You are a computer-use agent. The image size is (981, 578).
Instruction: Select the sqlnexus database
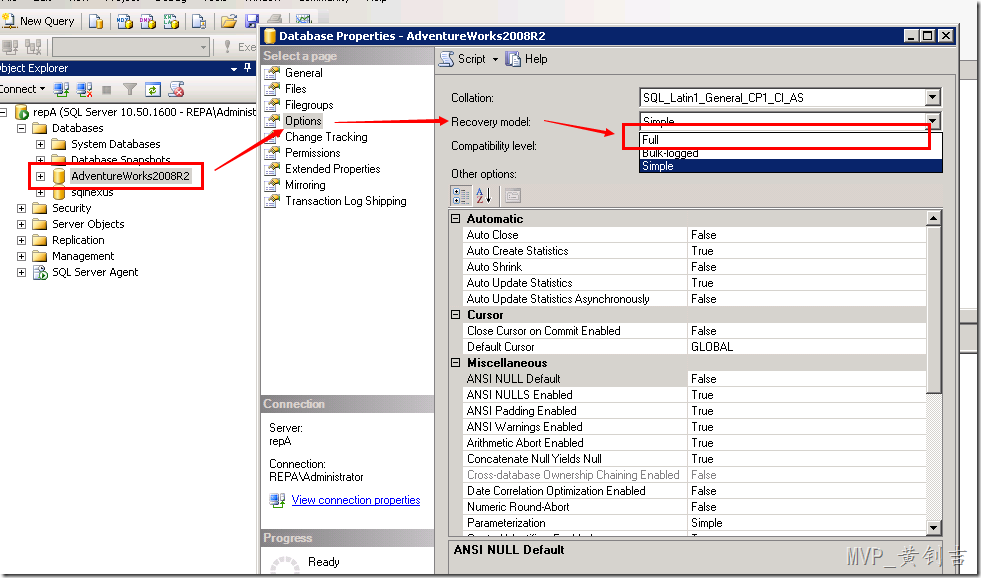[x=92, y=193]
